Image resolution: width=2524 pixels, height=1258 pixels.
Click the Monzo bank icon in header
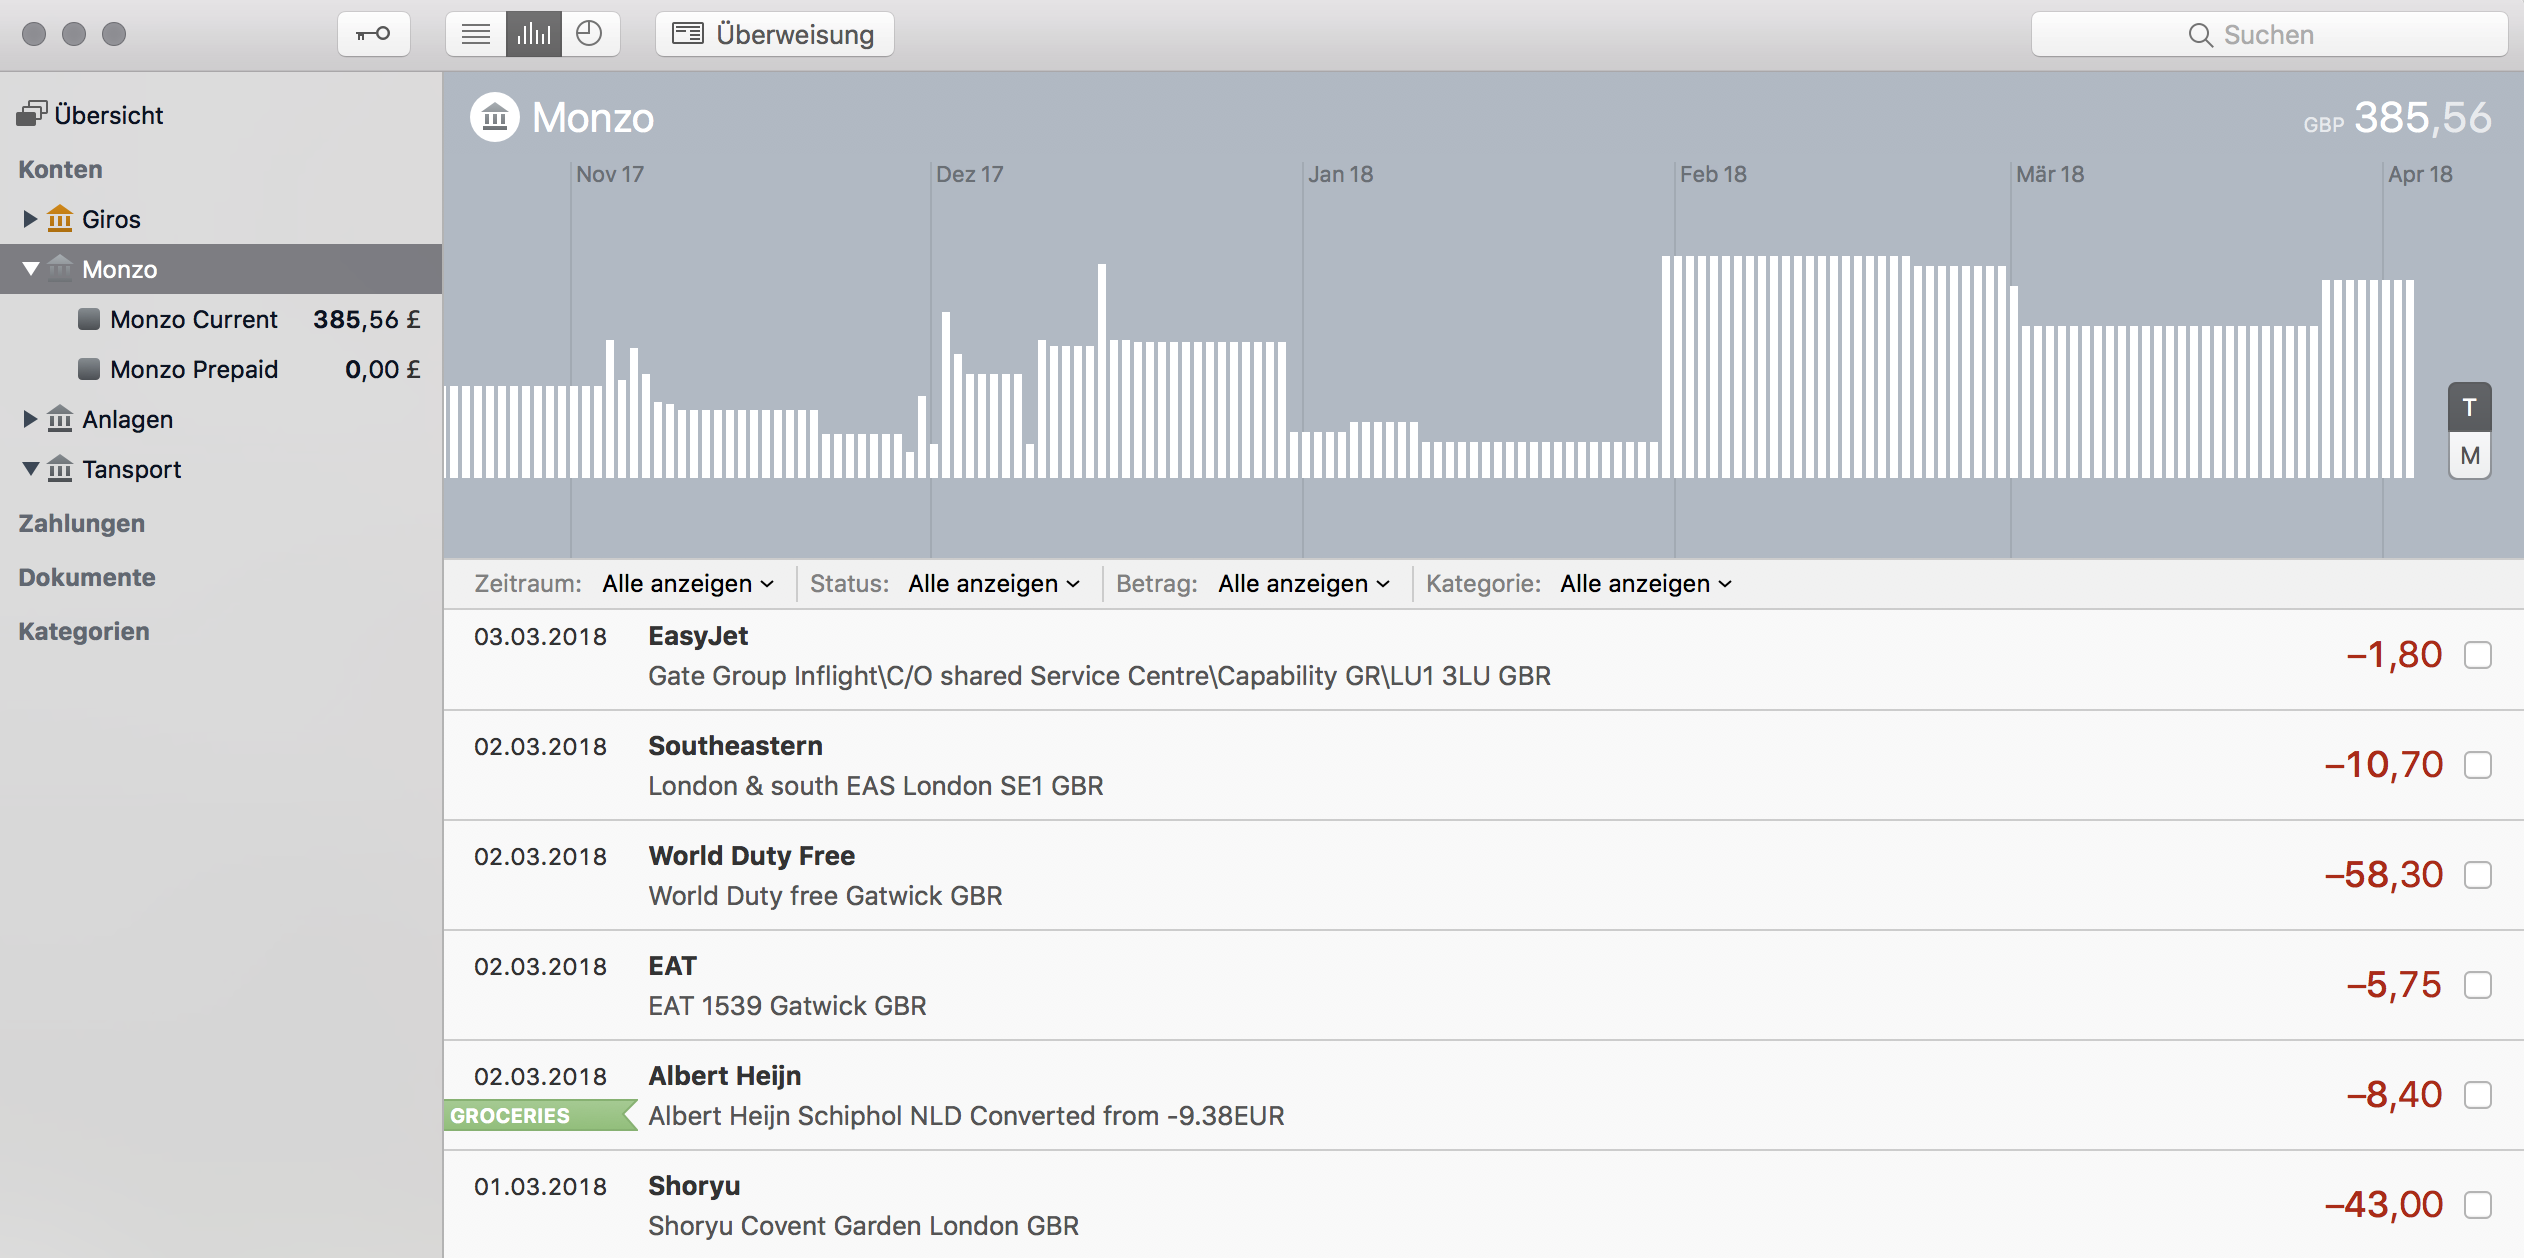[494, 118]
